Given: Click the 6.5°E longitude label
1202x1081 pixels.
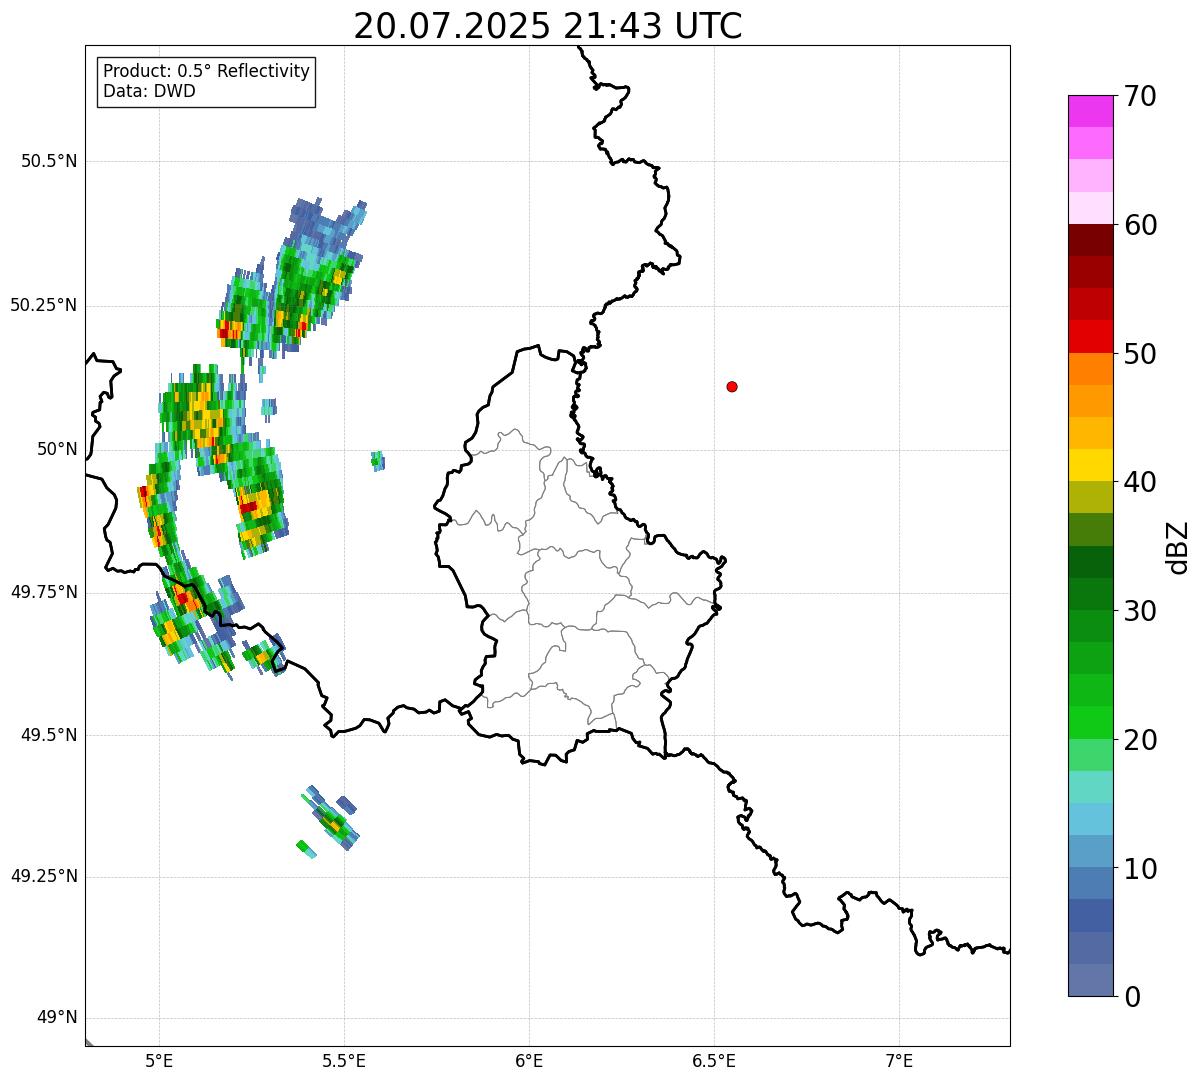Looking at the screenshot, I should 714,1060.
